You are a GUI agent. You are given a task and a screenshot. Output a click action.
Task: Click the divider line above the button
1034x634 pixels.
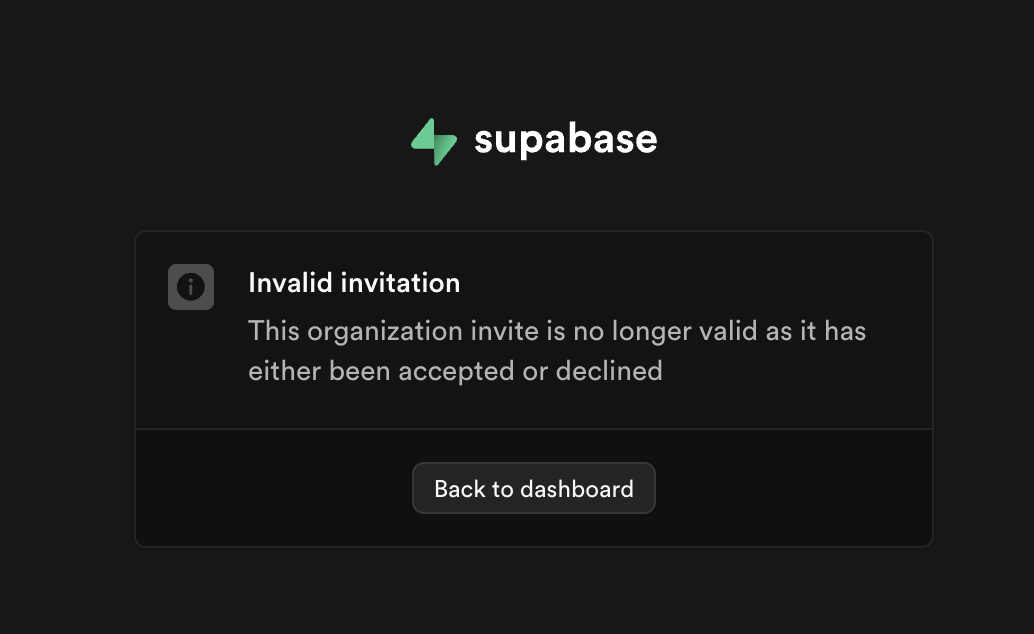tap(534, 430)
